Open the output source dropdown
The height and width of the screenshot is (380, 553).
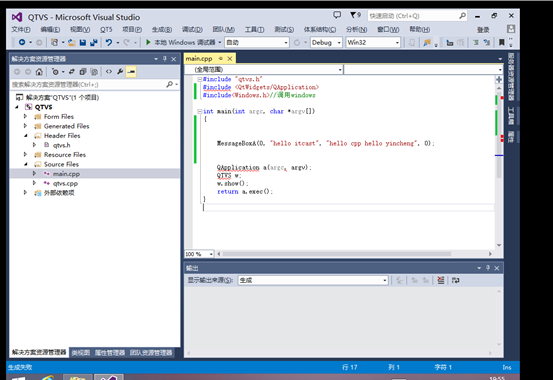(x=385, y=280)
